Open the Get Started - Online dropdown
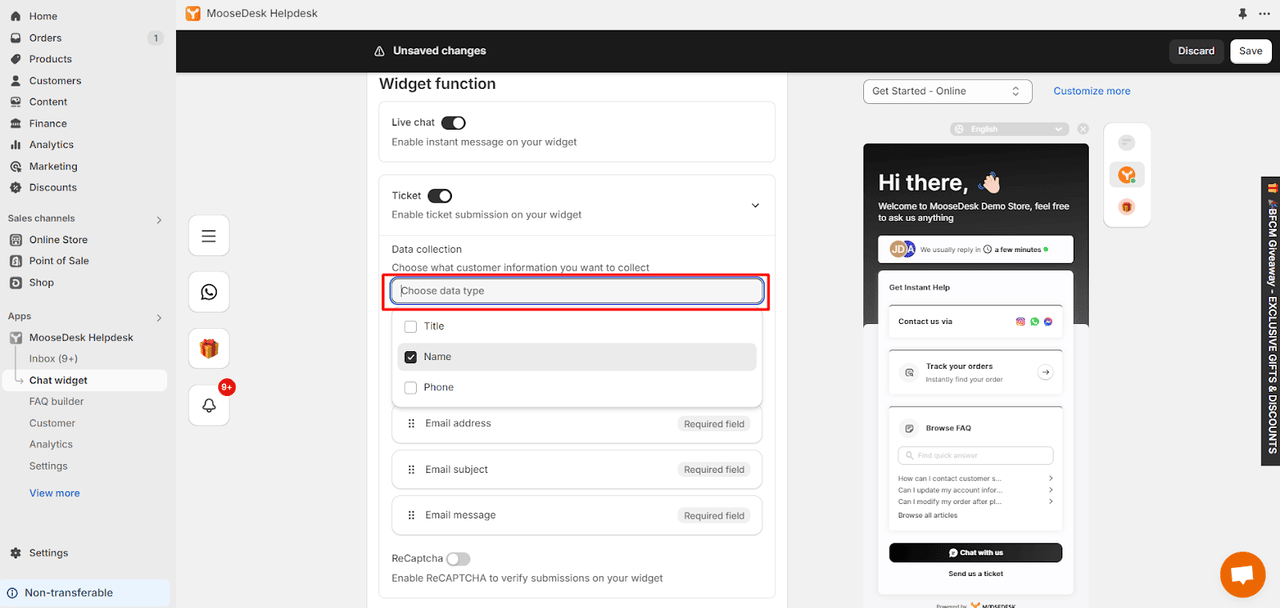1280x608 pixels. [x=947, y=91]
